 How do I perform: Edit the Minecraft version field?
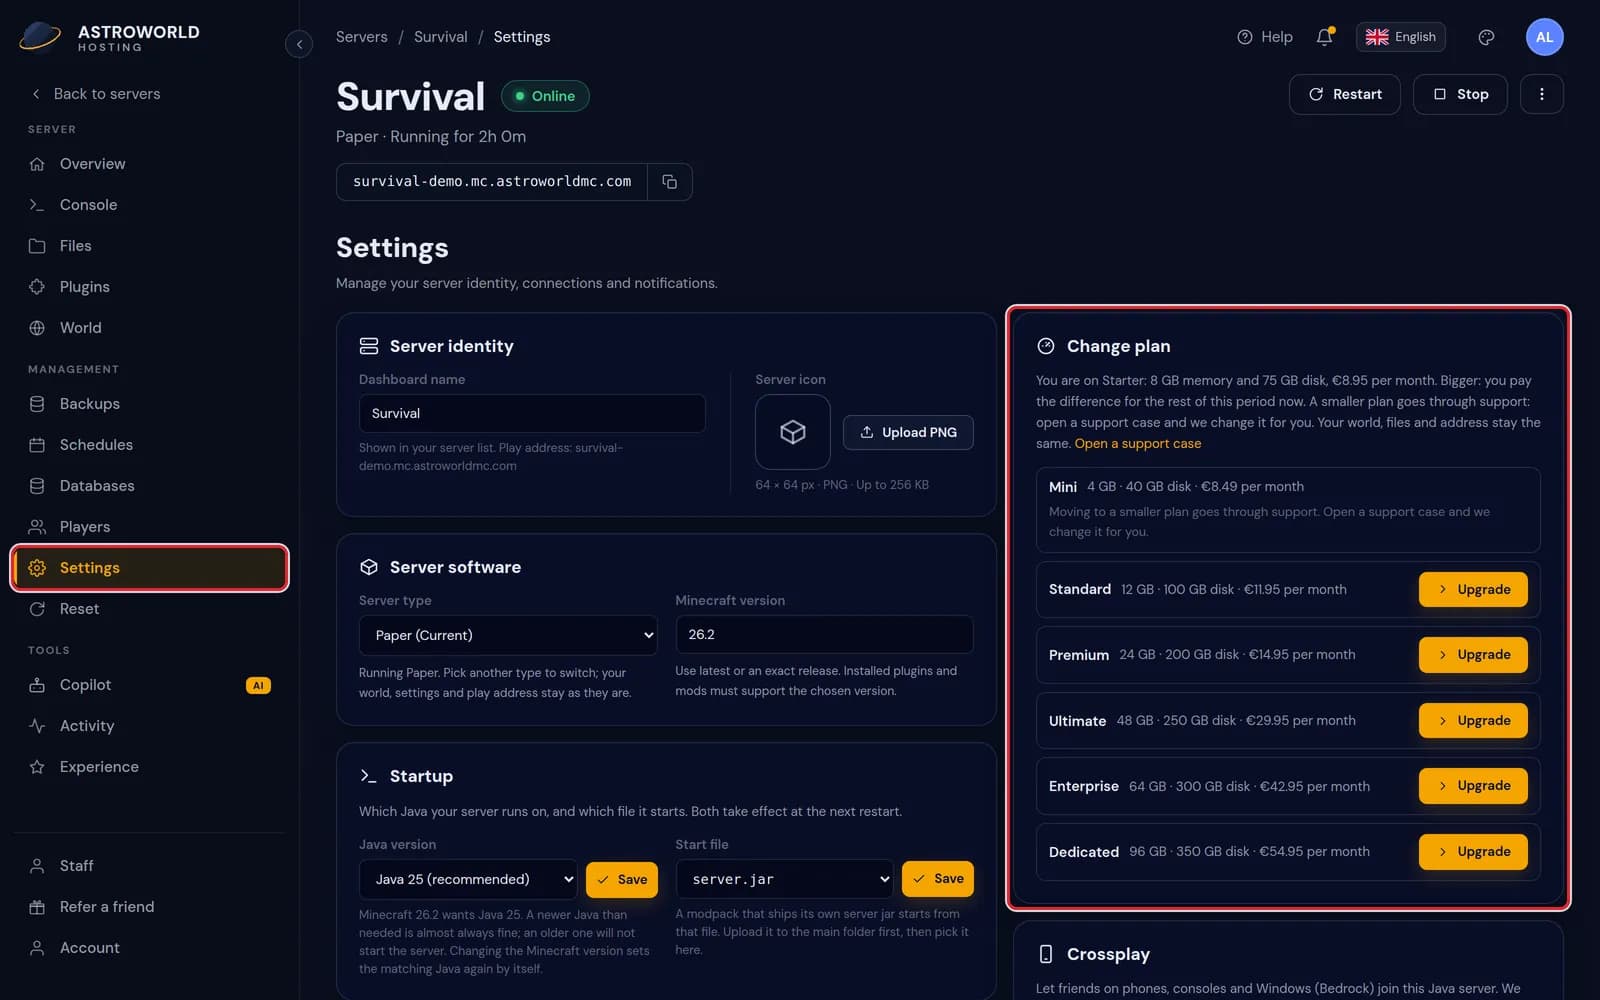coord(824,634)
